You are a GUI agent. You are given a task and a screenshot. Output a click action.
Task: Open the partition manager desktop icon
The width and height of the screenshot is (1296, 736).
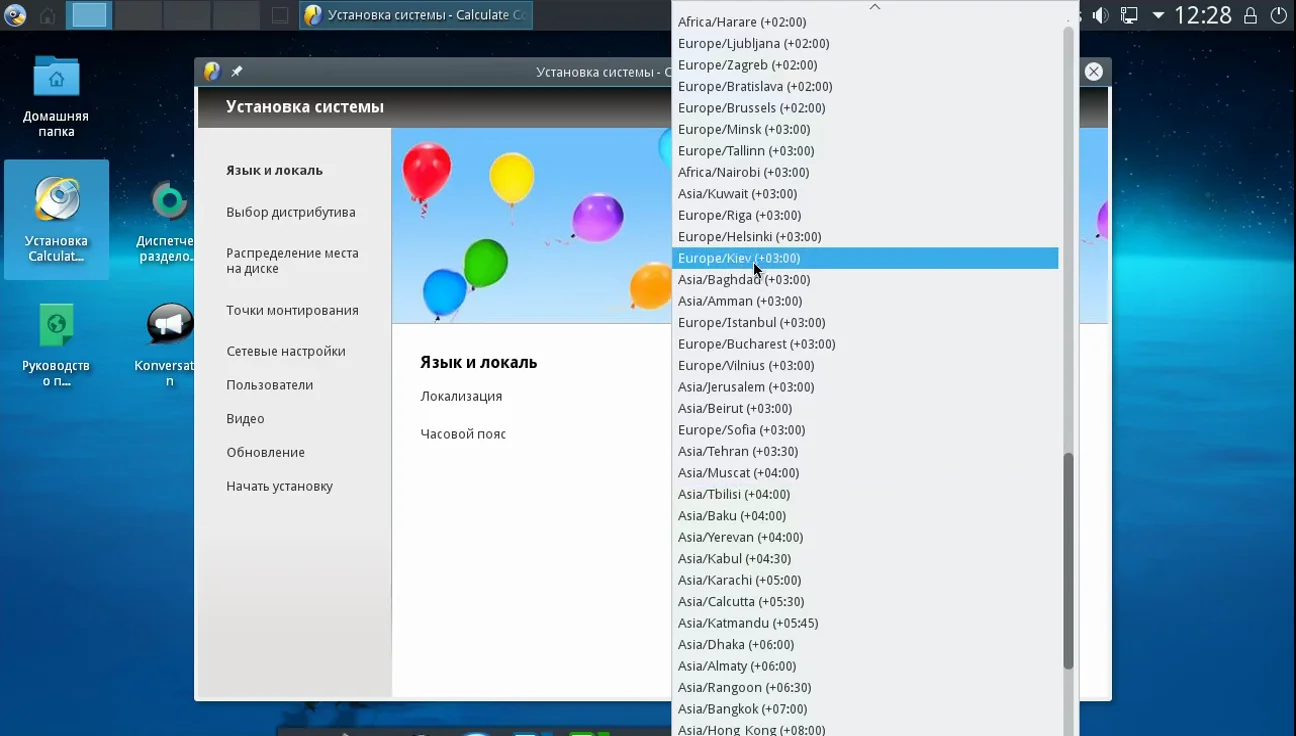click(x=169, y=220)
